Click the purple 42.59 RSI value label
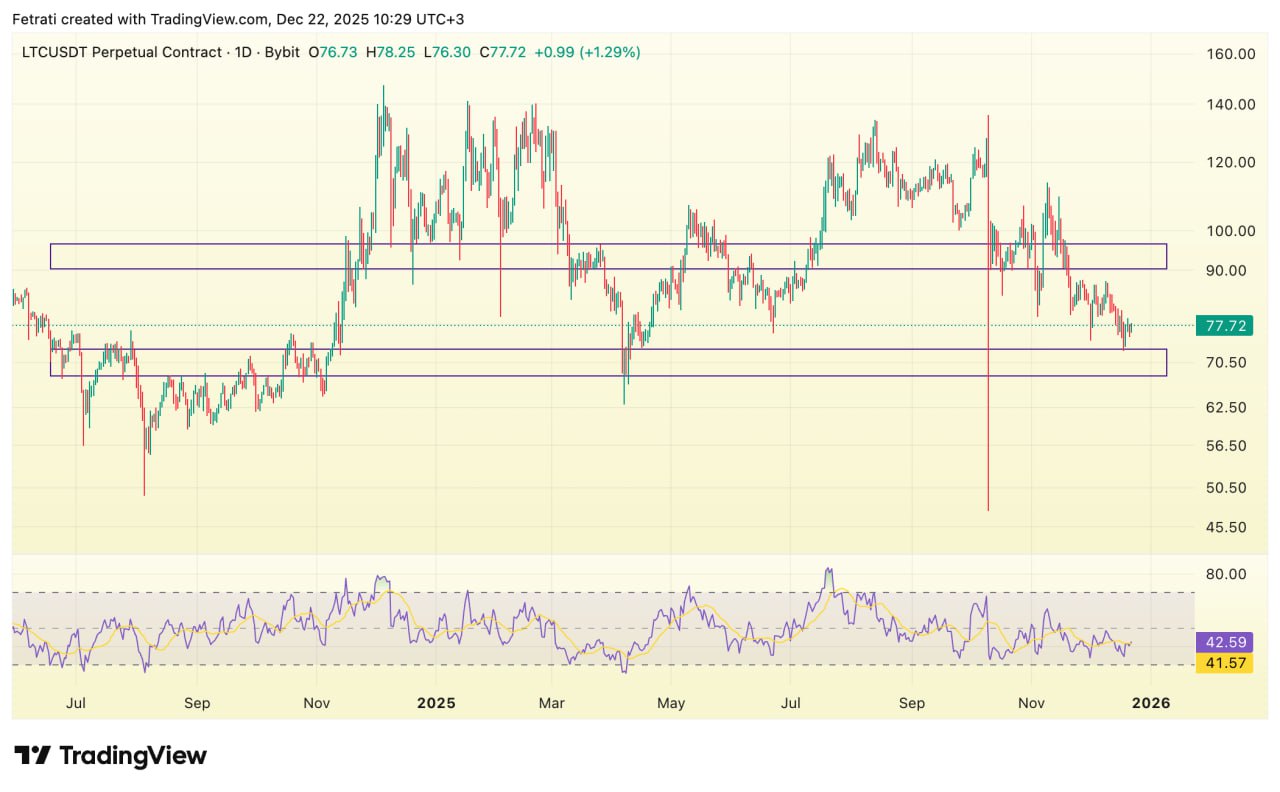Screen dimensions: 1280x792 tap(1224, 642)
